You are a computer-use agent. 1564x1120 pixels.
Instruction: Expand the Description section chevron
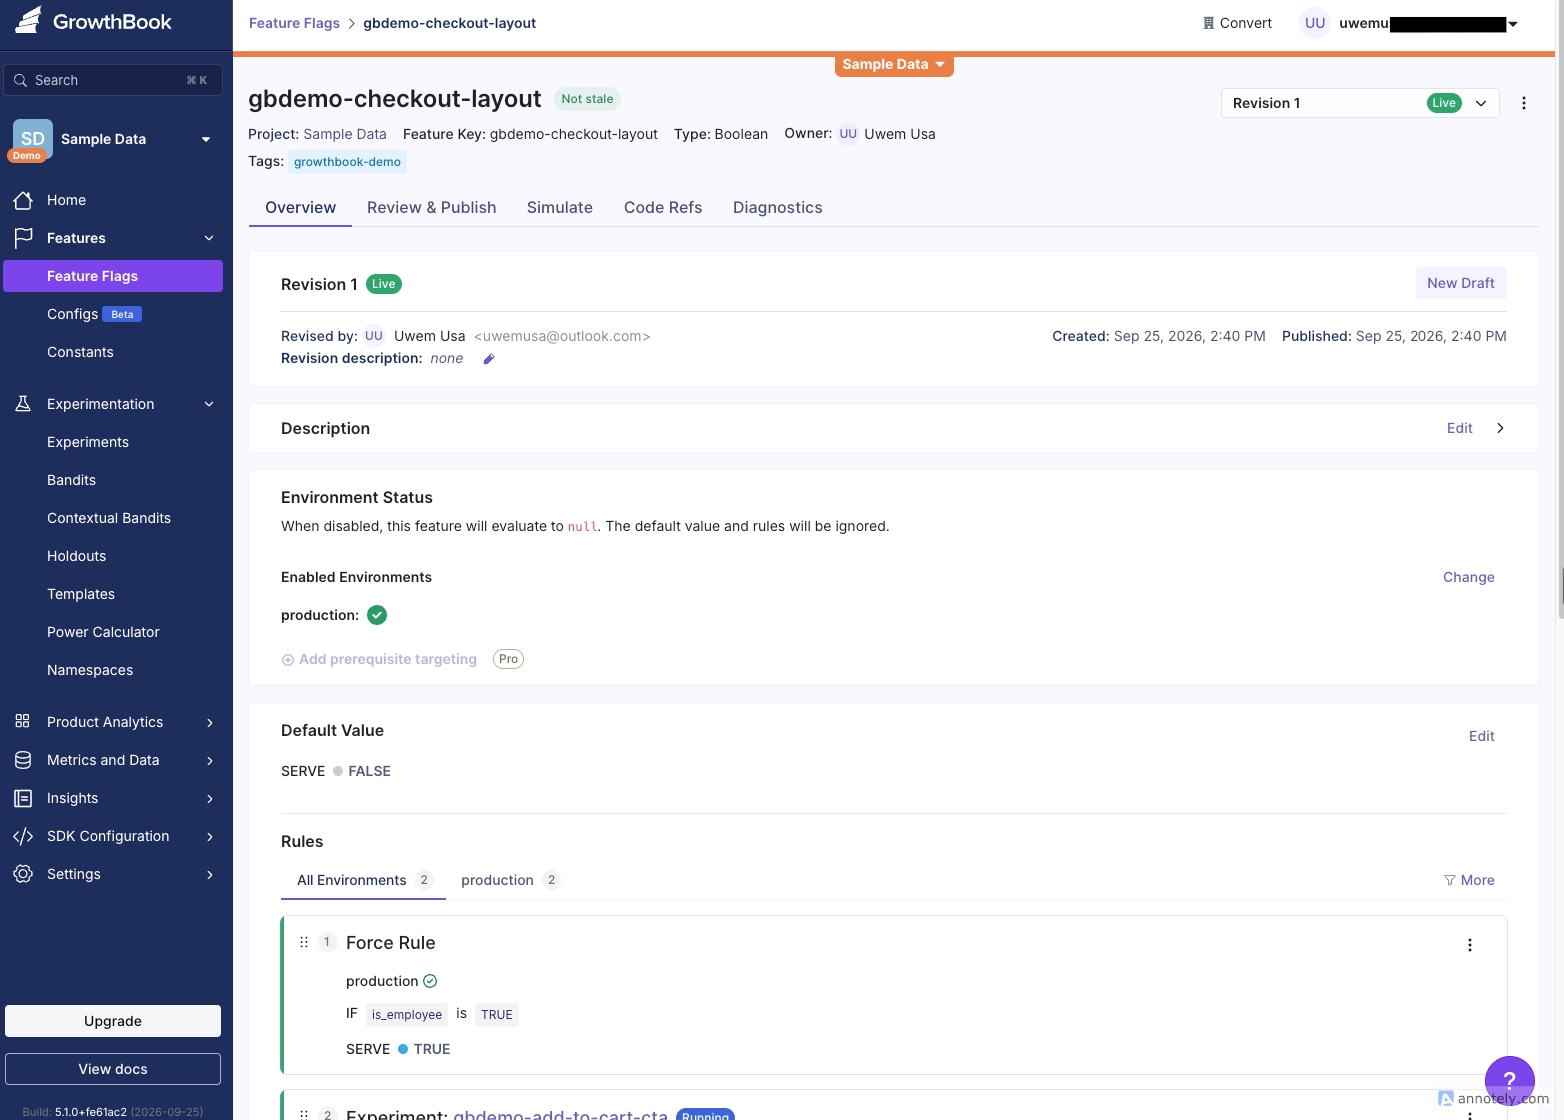click(x=1500, y=428)
